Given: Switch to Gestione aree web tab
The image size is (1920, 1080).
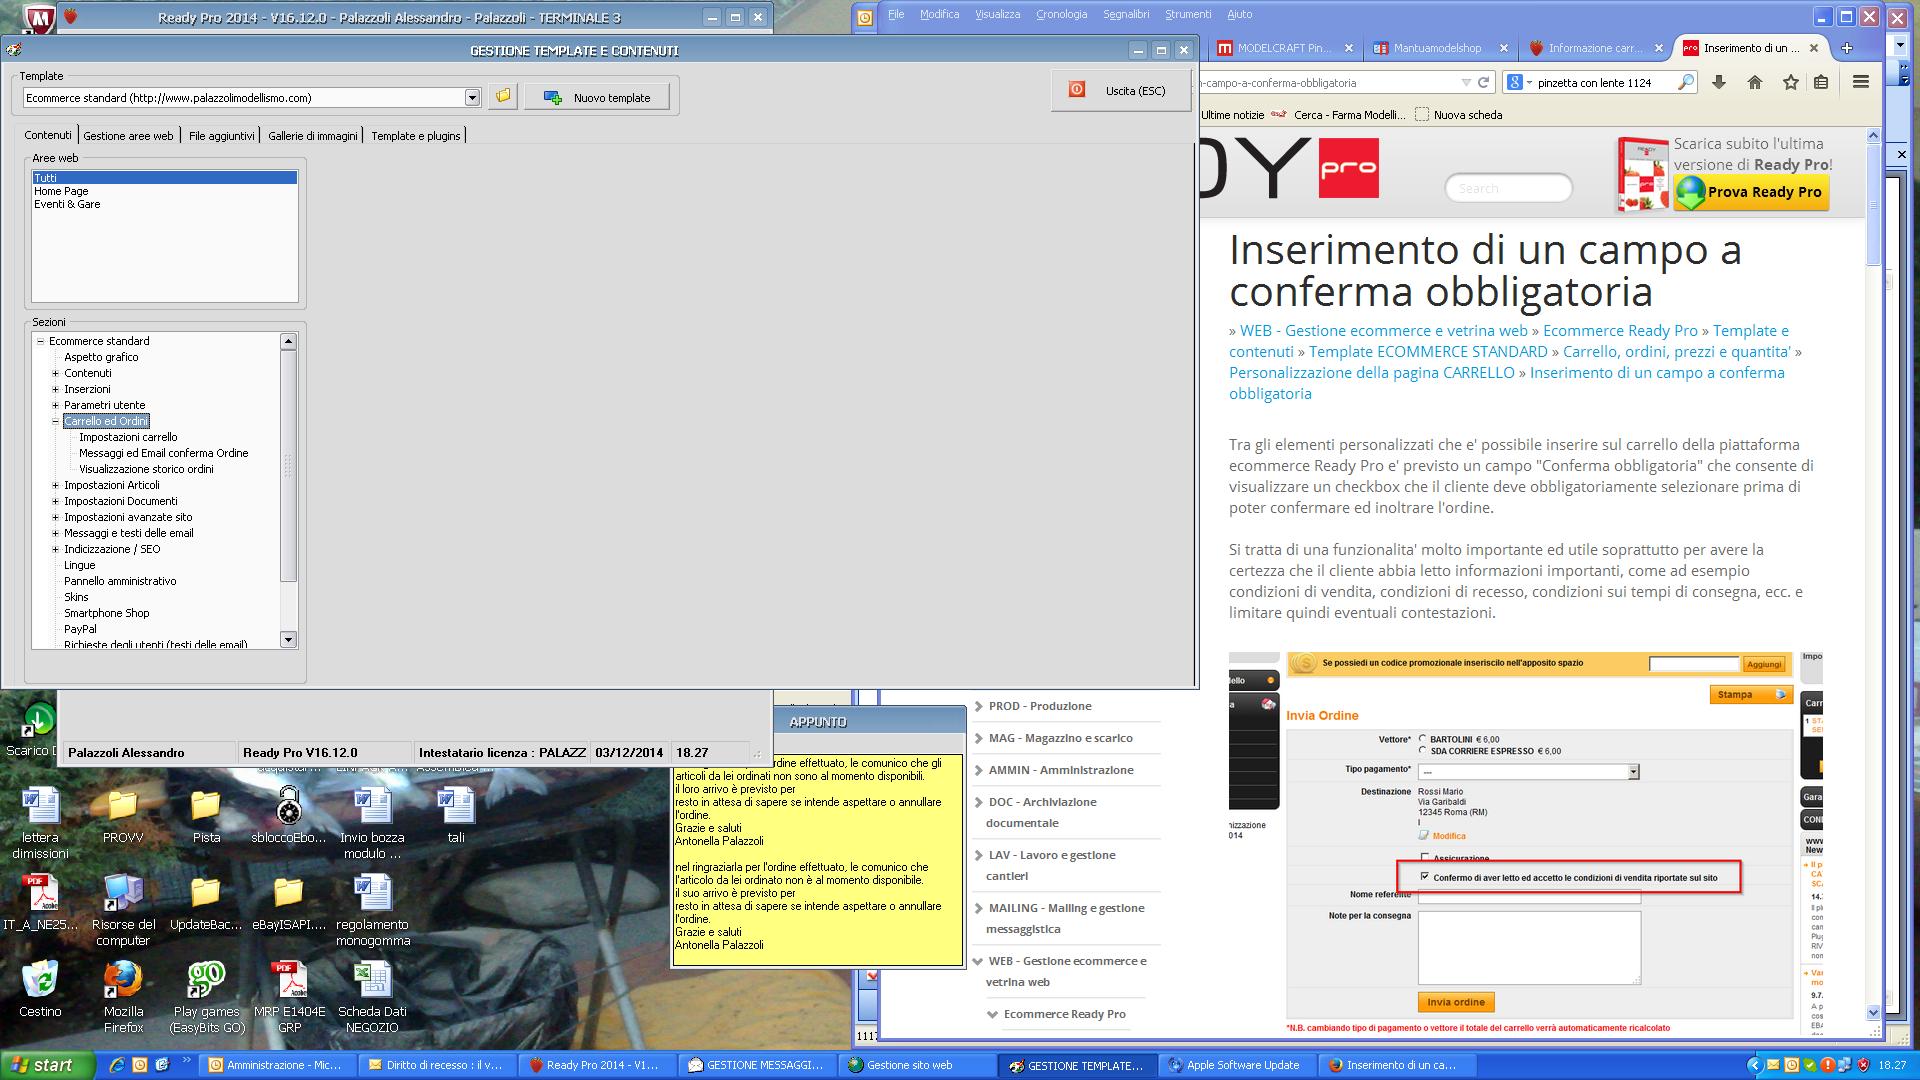Looking at the screenshot, I should point(128,136).
